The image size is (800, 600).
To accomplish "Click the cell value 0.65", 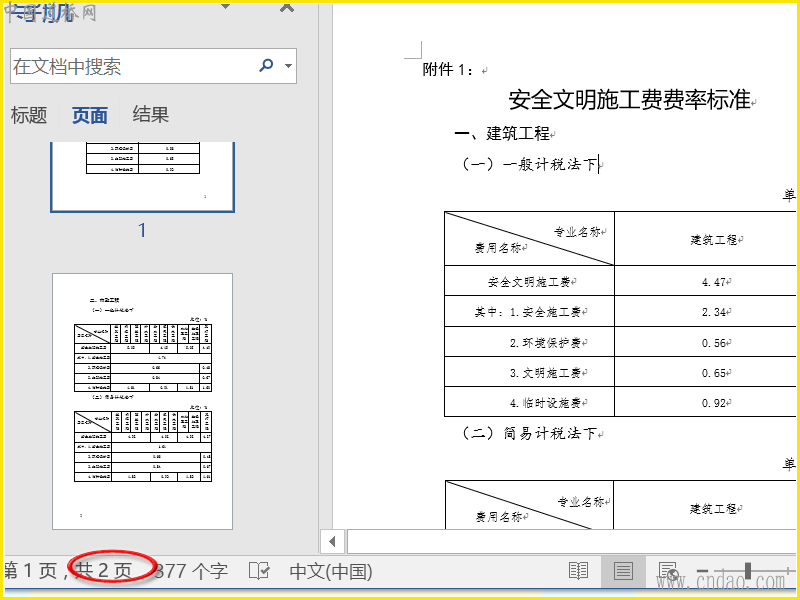I will [713, 373].
